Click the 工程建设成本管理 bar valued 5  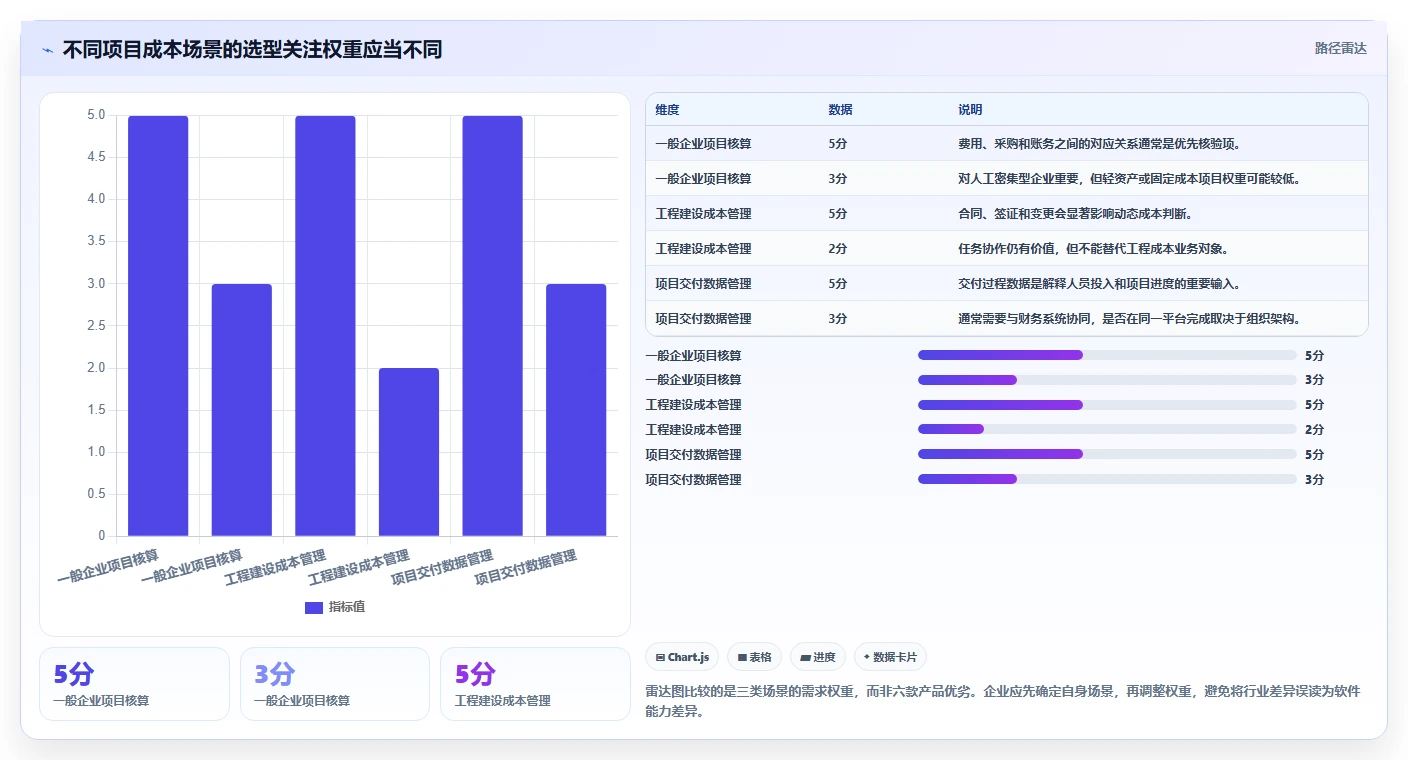tap(325, 326)
